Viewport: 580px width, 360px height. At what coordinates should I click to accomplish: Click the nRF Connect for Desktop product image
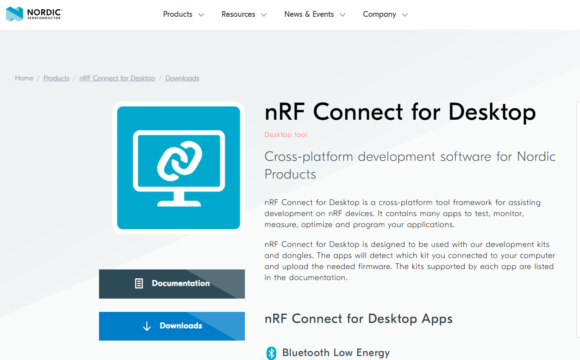pyautogui.click(x=179, y=168)
